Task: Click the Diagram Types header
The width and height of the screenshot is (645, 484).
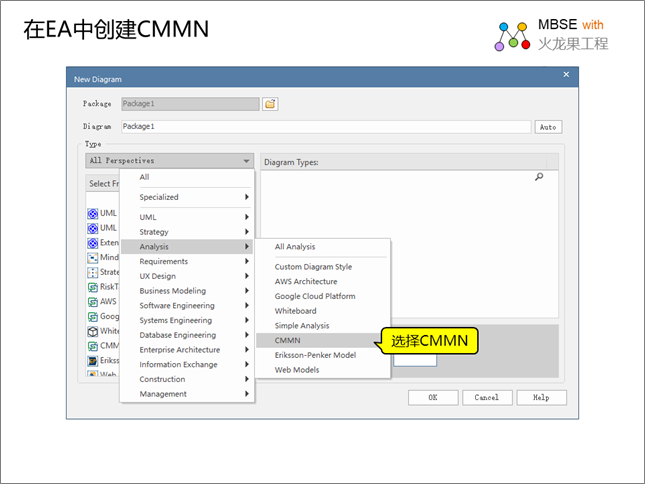Action: tap(409, 162)
